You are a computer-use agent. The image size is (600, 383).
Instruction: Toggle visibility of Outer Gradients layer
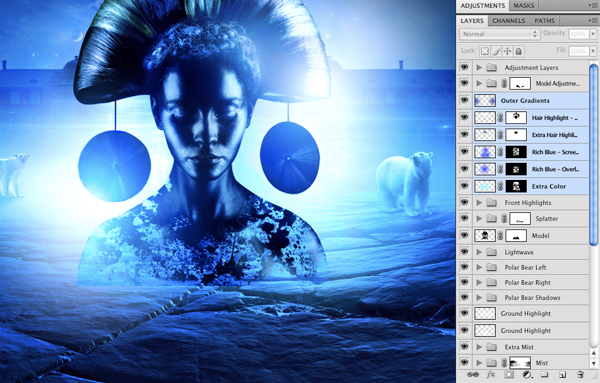(464, 100)
